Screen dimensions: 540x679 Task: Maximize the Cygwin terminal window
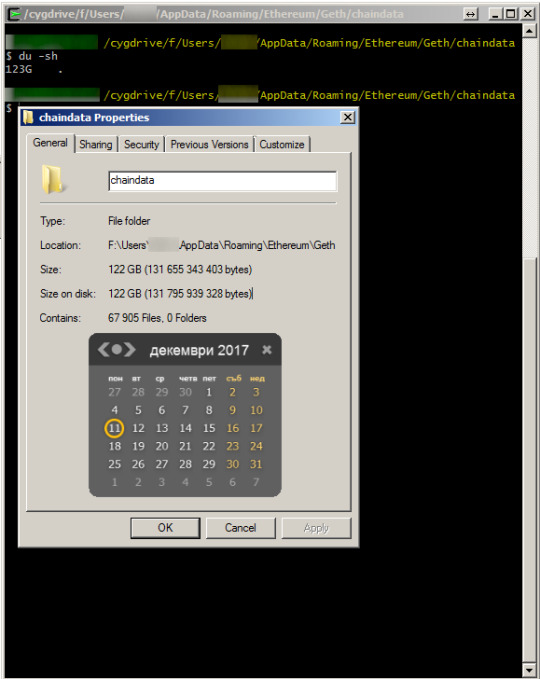click(511, 14)
